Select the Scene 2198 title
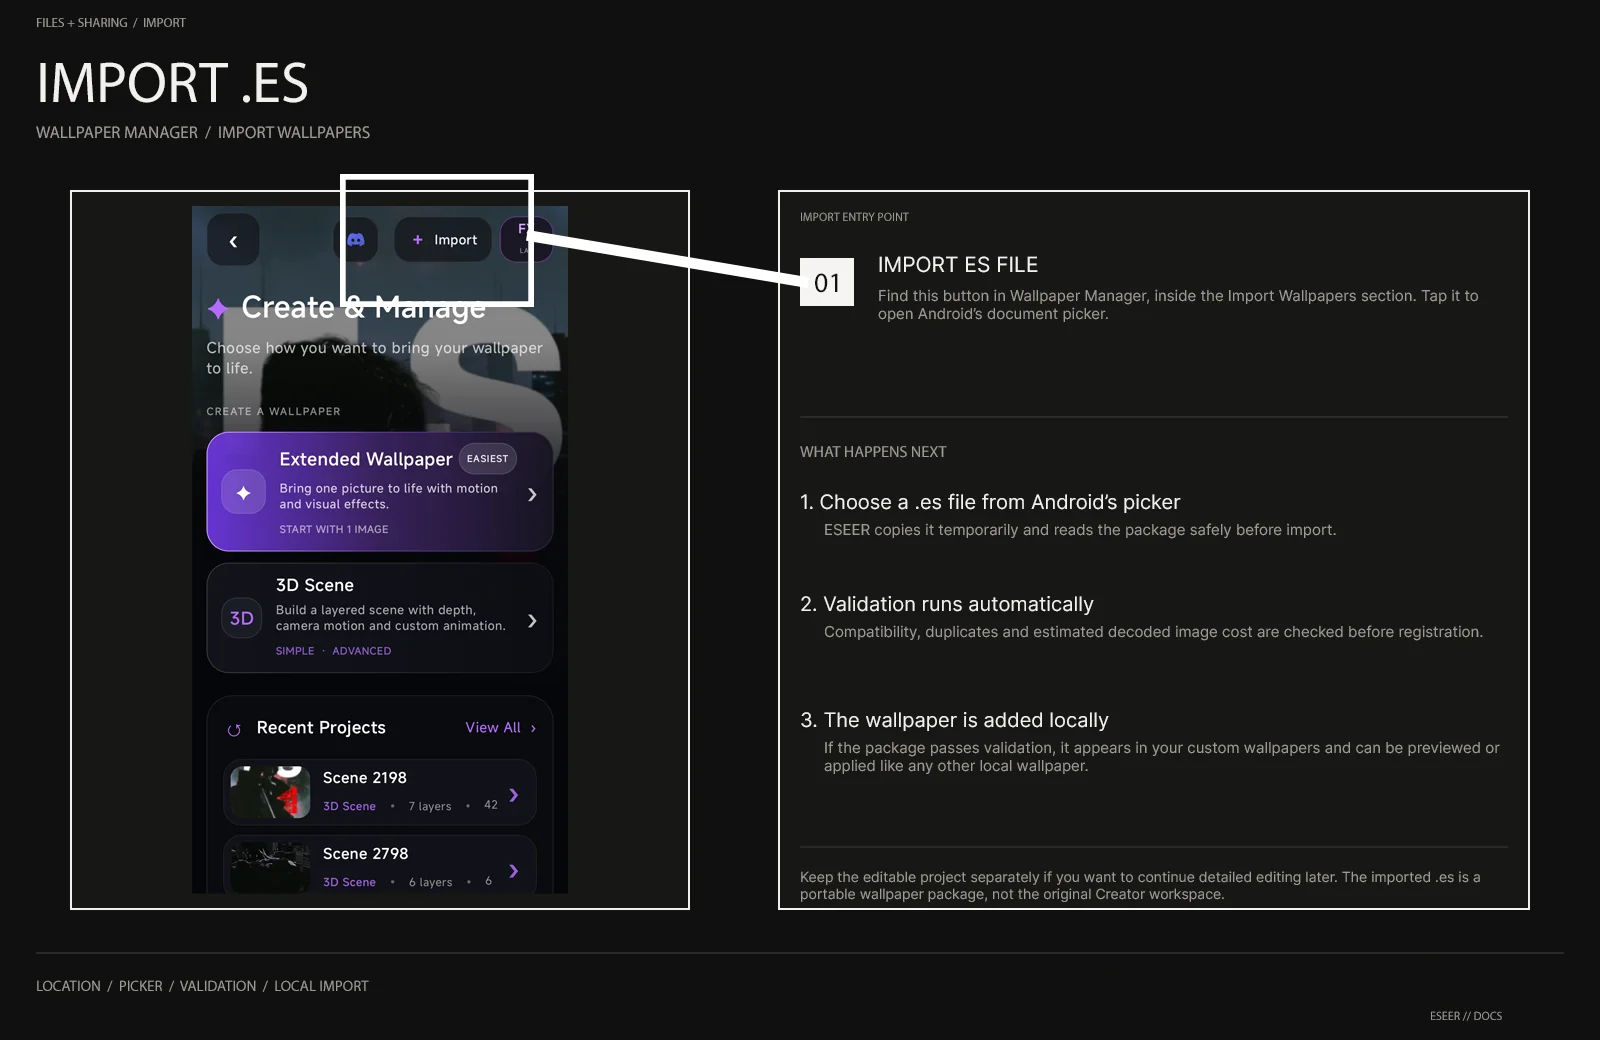This screenshot has width=1600, height=1040. point(365,778)
